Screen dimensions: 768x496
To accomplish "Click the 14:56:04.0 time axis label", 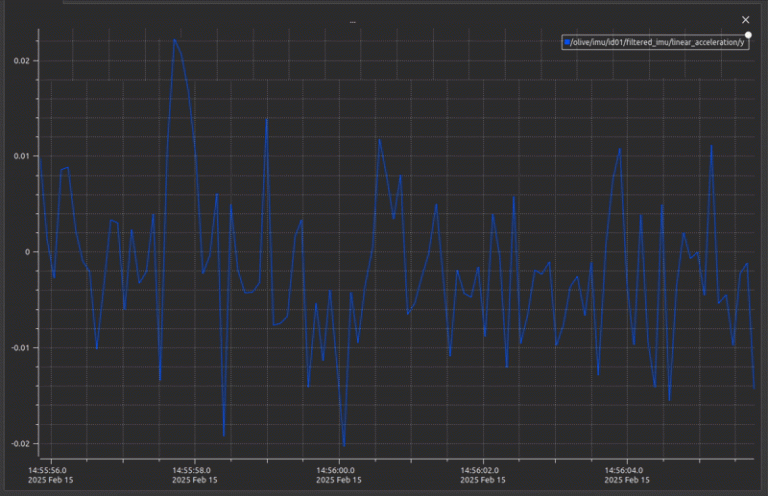I will 626,474.
